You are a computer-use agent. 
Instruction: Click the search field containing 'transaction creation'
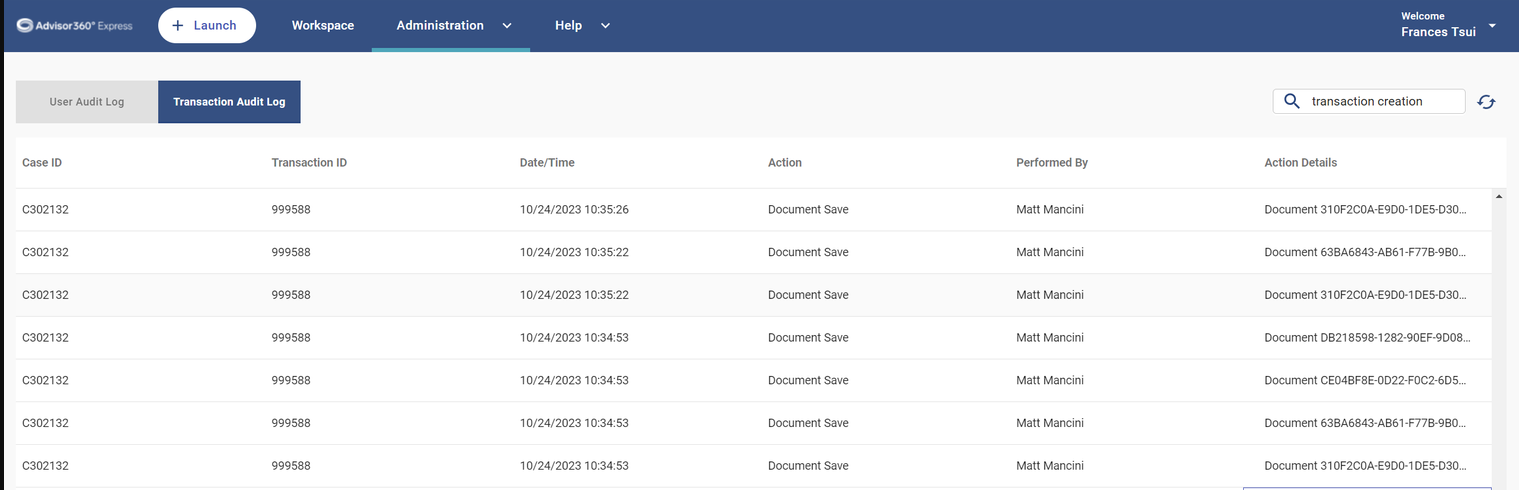click(x=1369, y=101)
